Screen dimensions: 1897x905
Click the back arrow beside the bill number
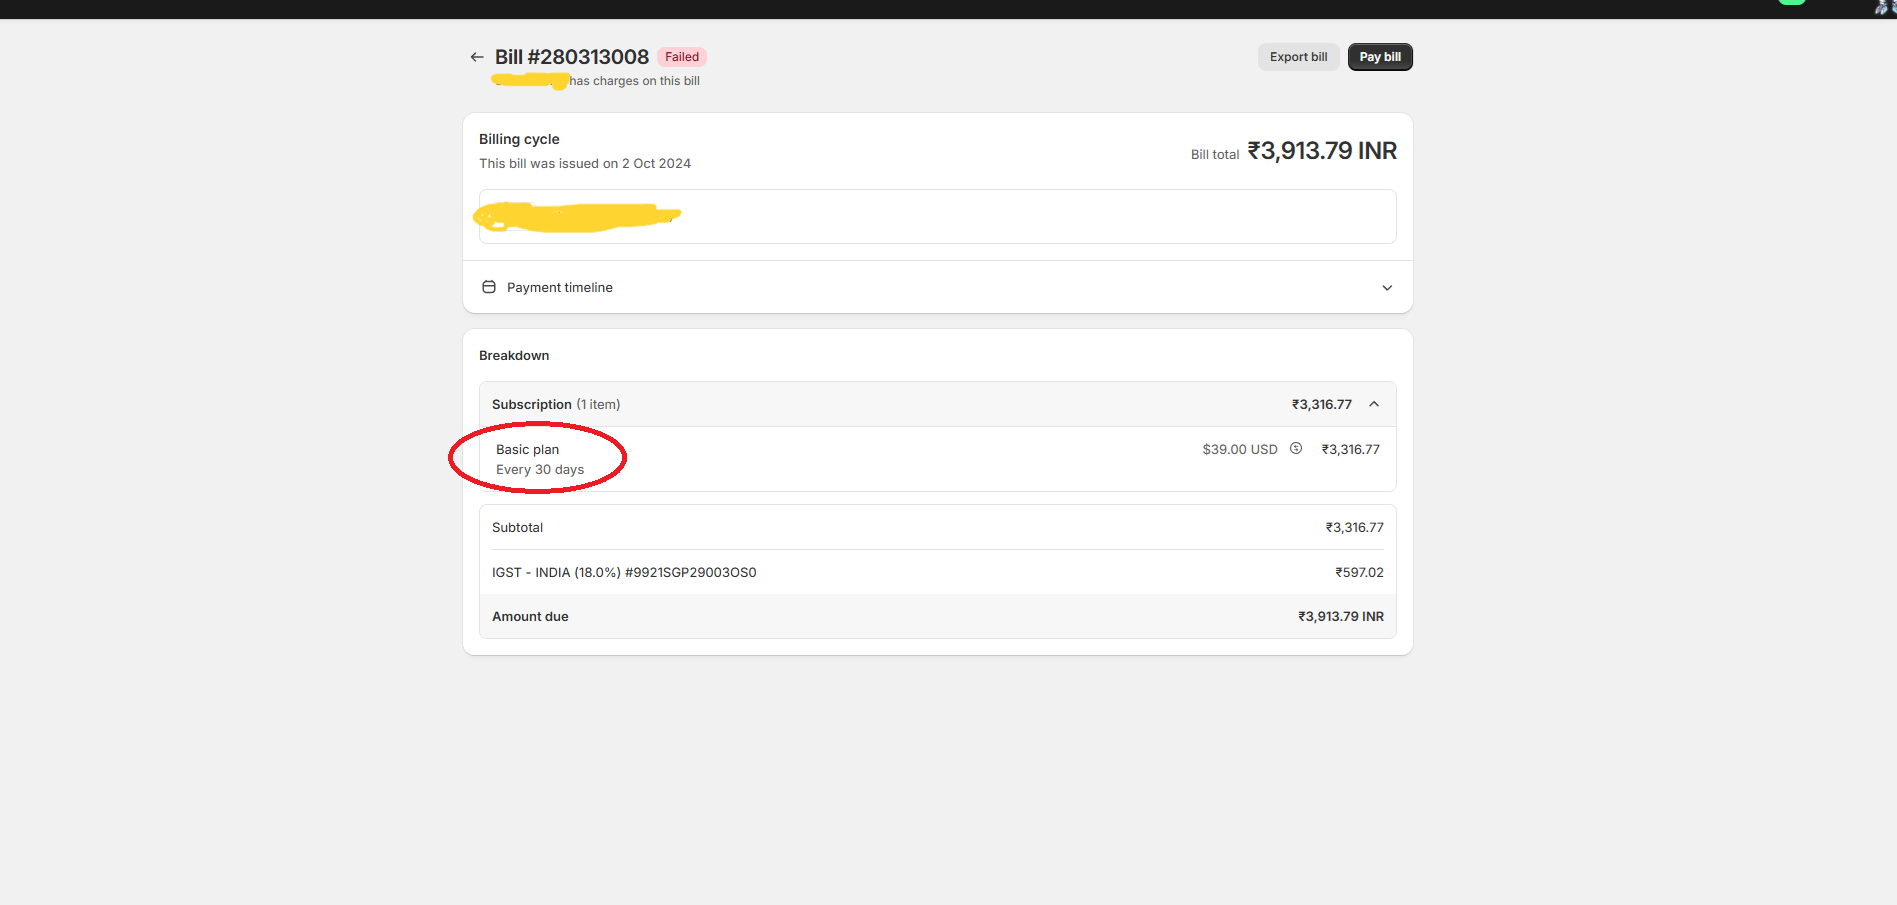point(477,57)
